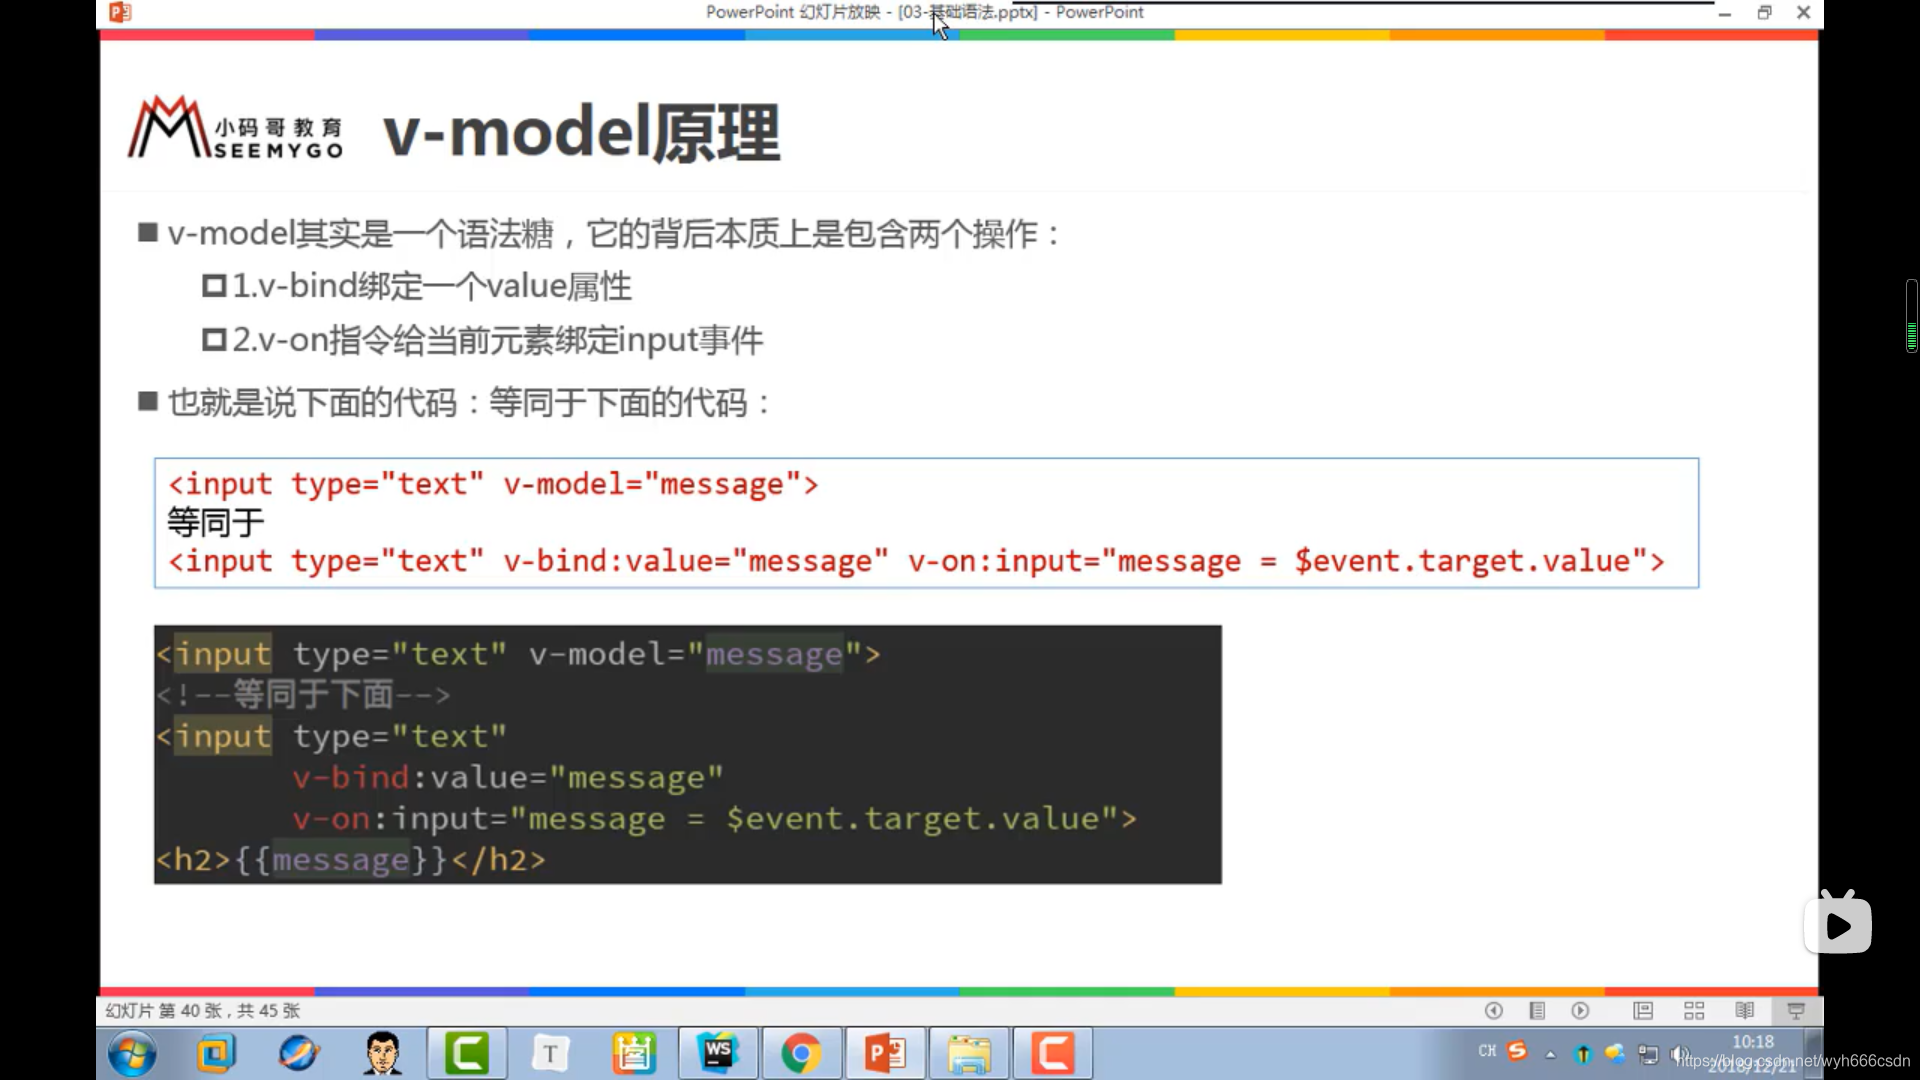Click the PowerPoint taskbar button
The image size is (1920, 1080).
click(x=885, y=1053)
